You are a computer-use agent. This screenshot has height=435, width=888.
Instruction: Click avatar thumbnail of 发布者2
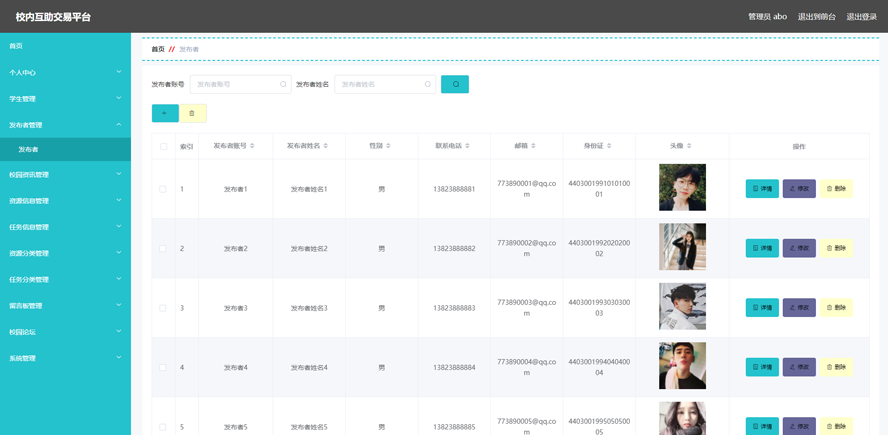click(682, 247)
